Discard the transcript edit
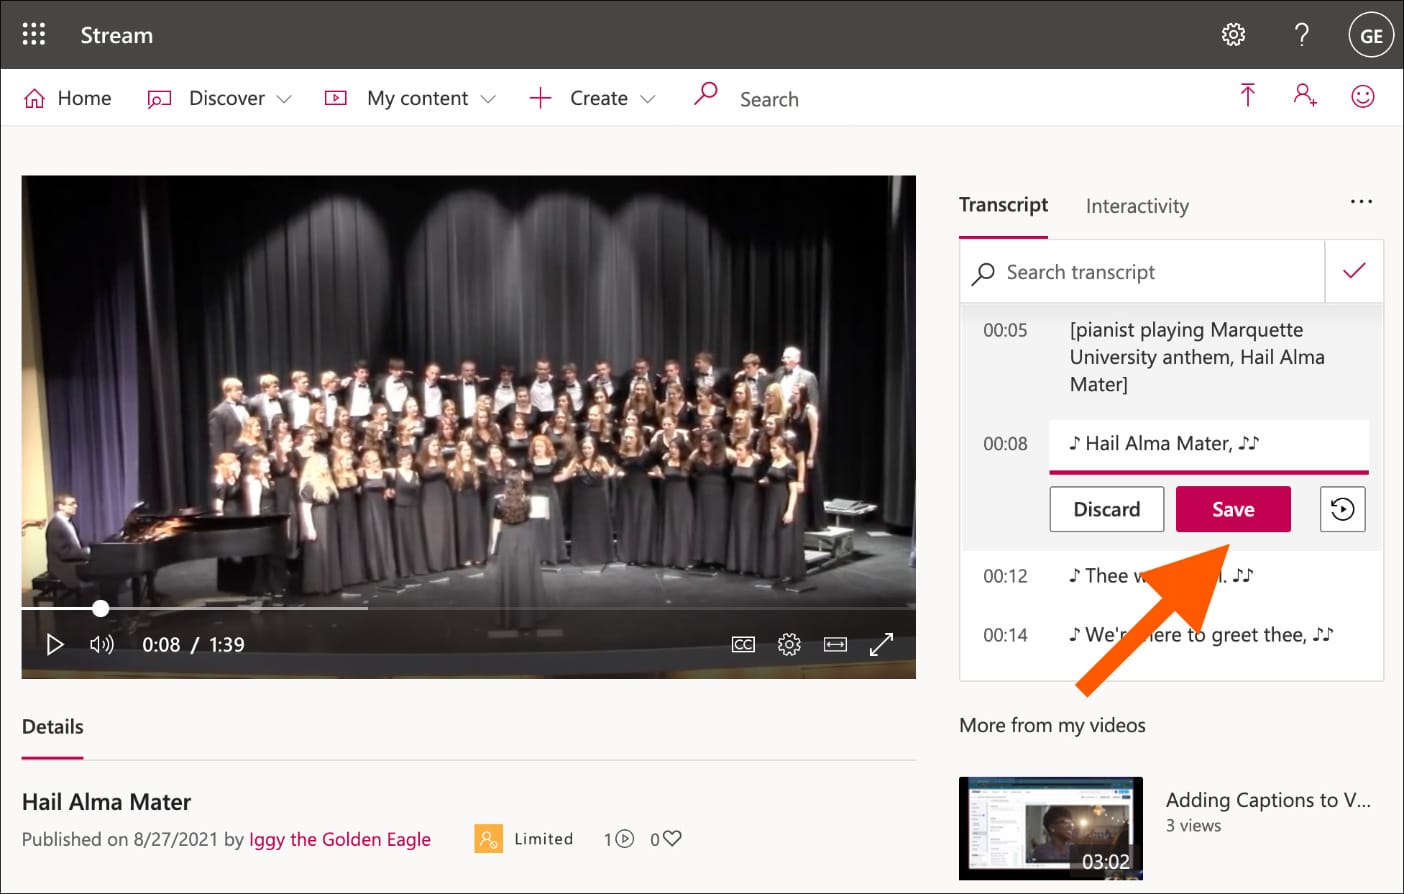This screenshot has height=894, width=1404. coord(1106,509)
